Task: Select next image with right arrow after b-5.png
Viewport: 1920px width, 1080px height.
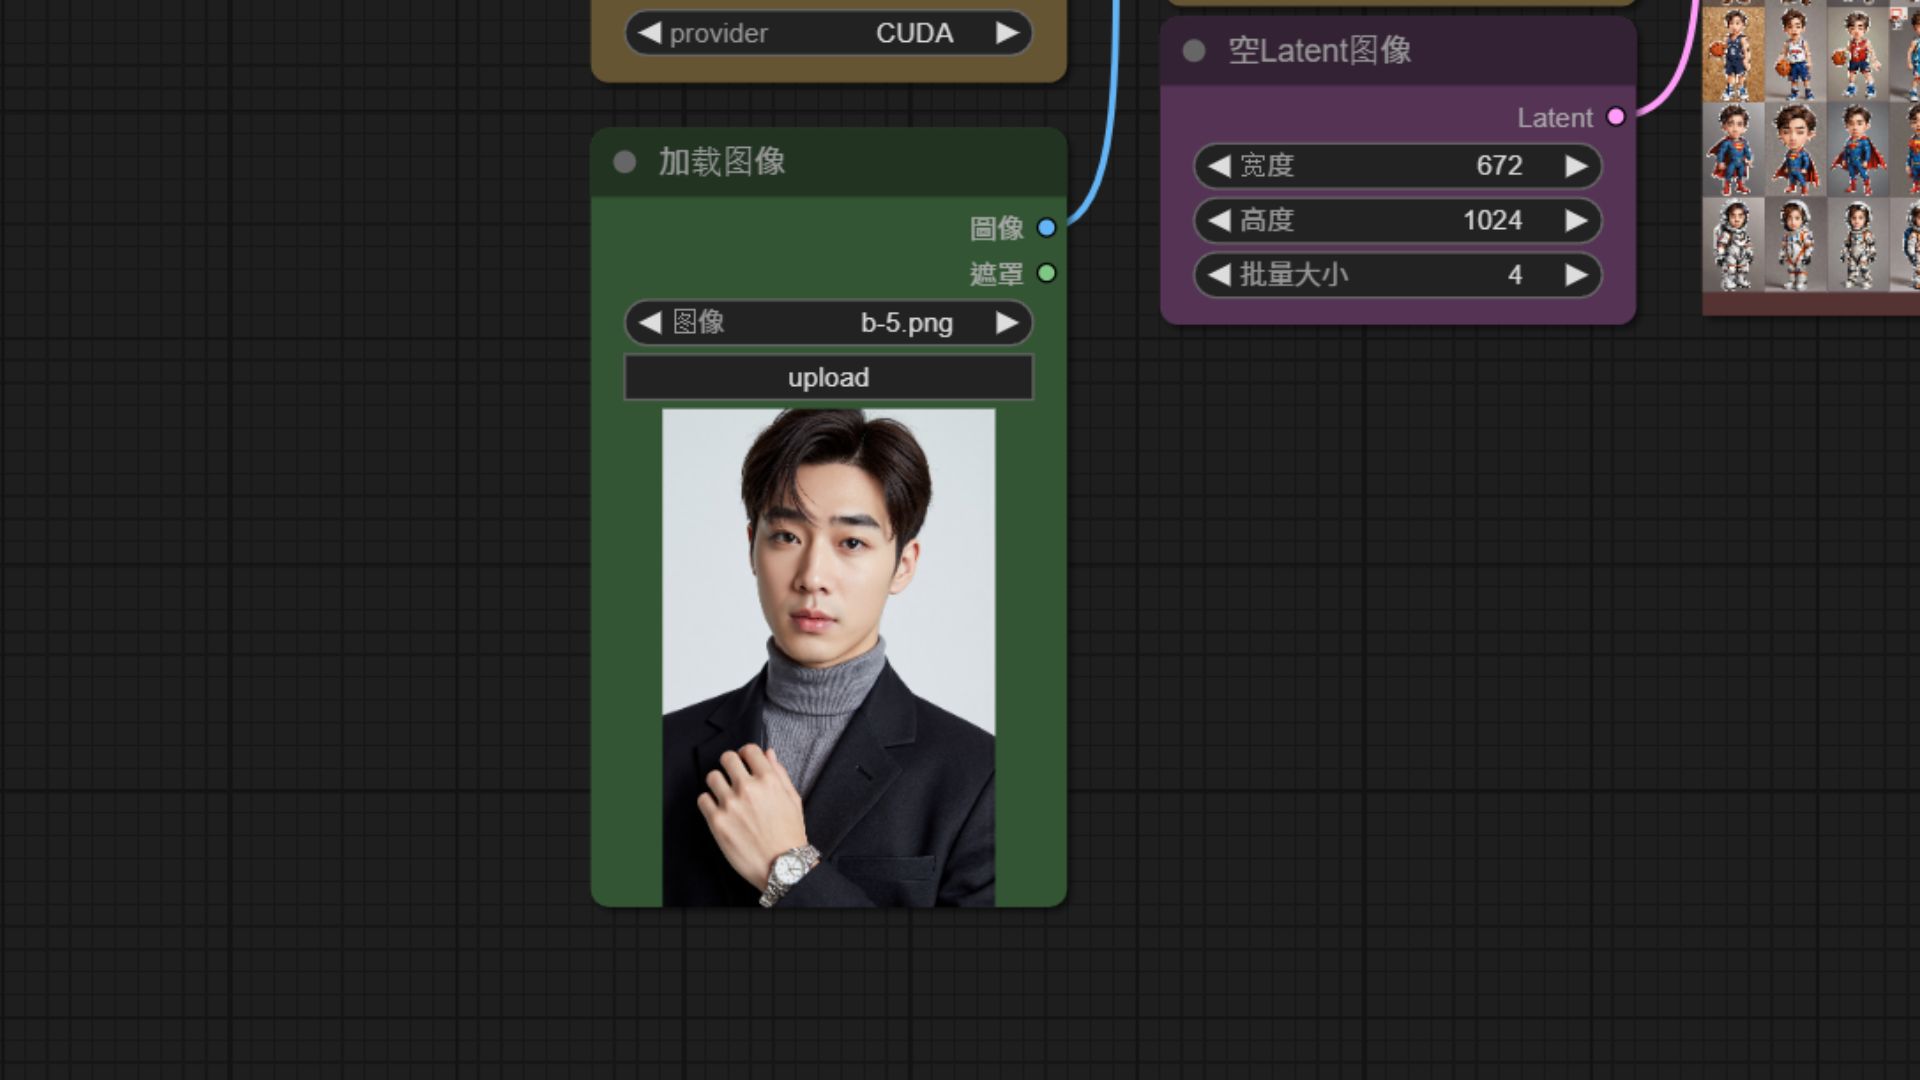Action: 1007,322
